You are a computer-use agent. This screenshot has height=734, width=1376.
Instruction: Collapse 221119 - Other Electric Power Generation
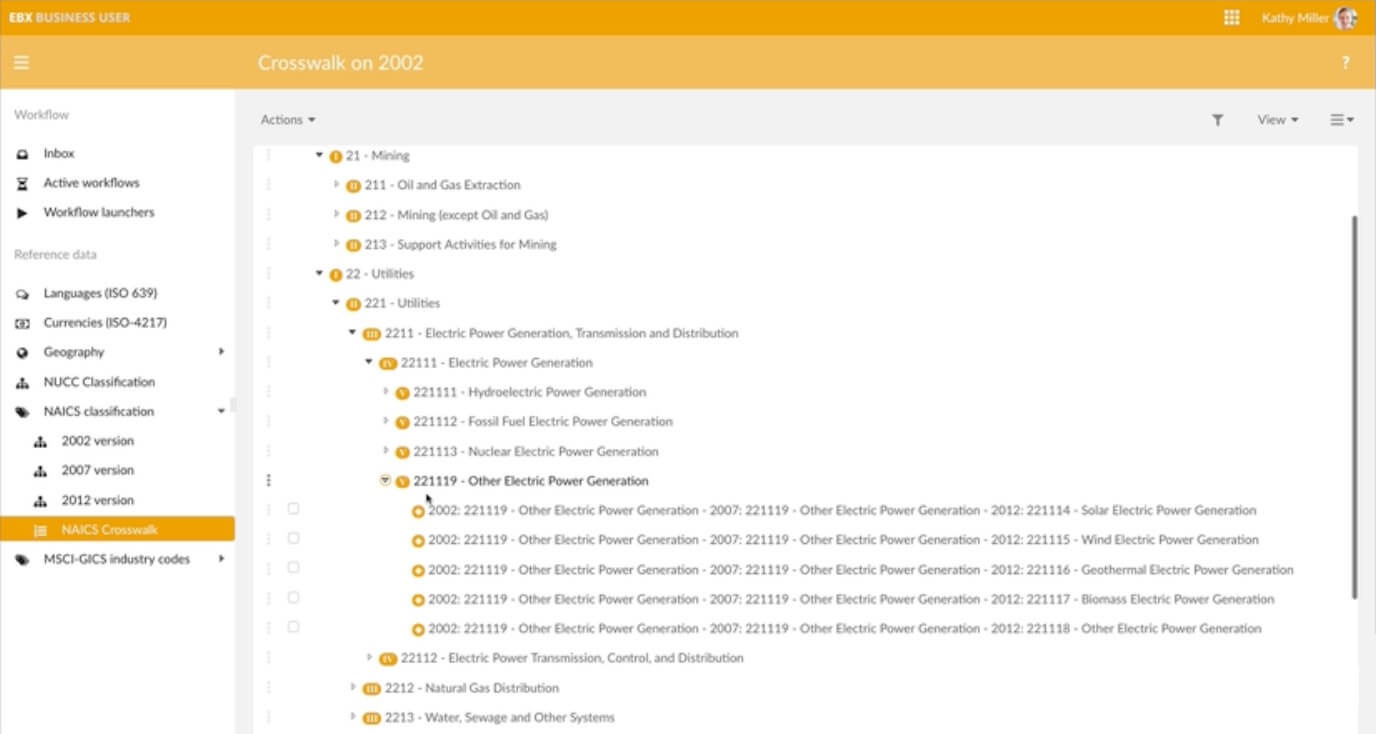[385, 481]
